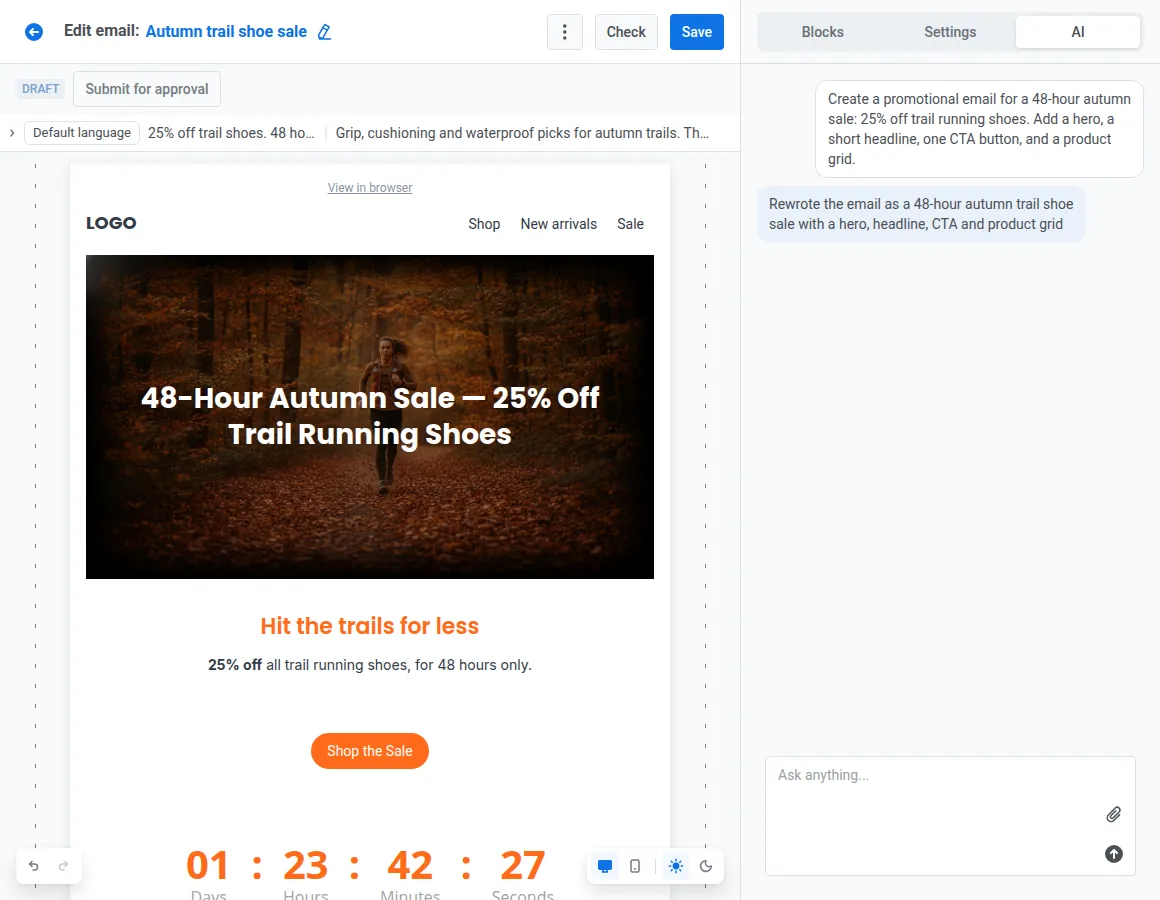Viewport: 1160px width, 900px height.
Task: Click the Shop the Sale CTA button
Action: pos(370,751)
